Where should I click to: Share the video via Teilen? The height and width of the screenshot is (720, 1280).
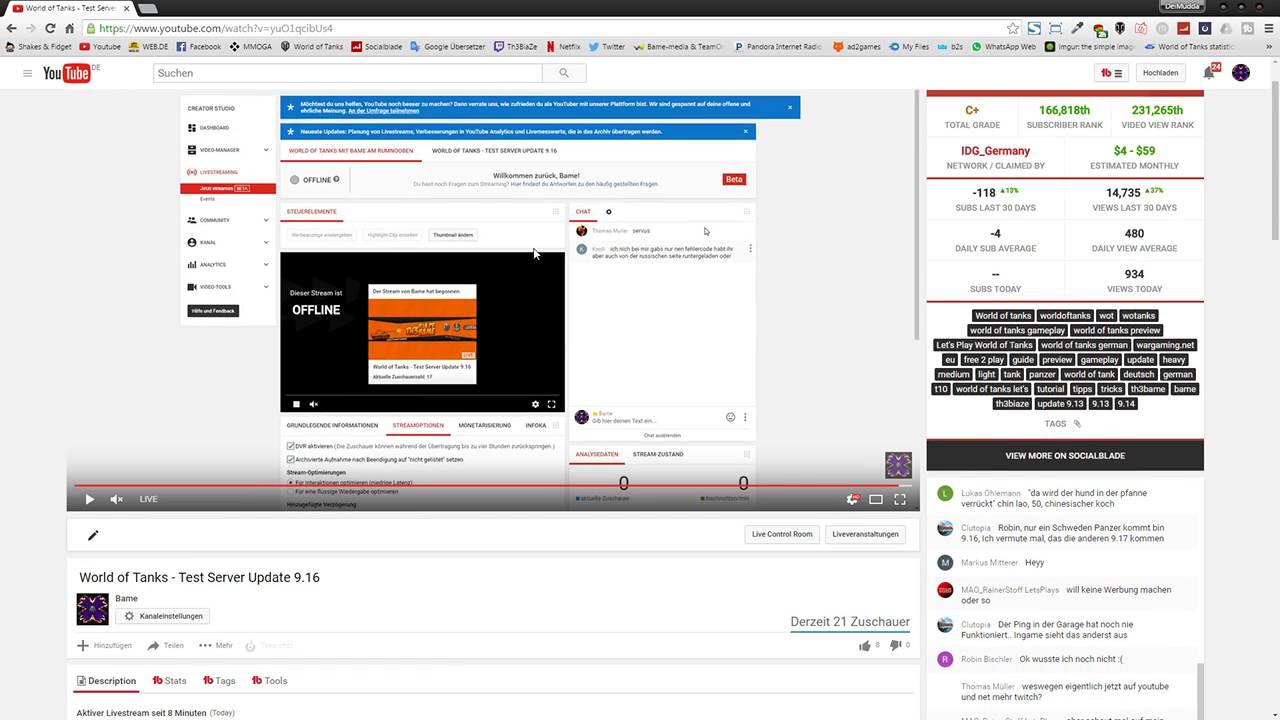pyautogui.click(x=165, y=646)
